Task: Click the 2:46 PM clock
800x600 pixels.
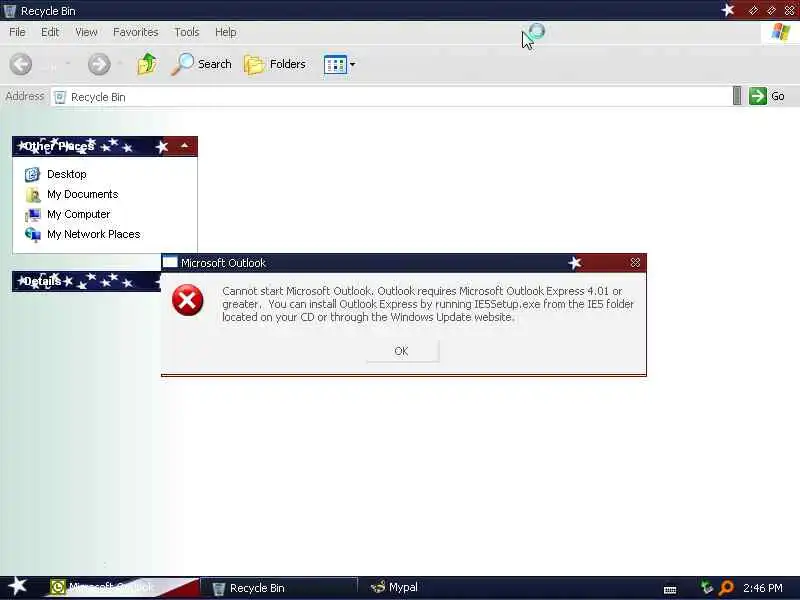Action: (763, 588)
